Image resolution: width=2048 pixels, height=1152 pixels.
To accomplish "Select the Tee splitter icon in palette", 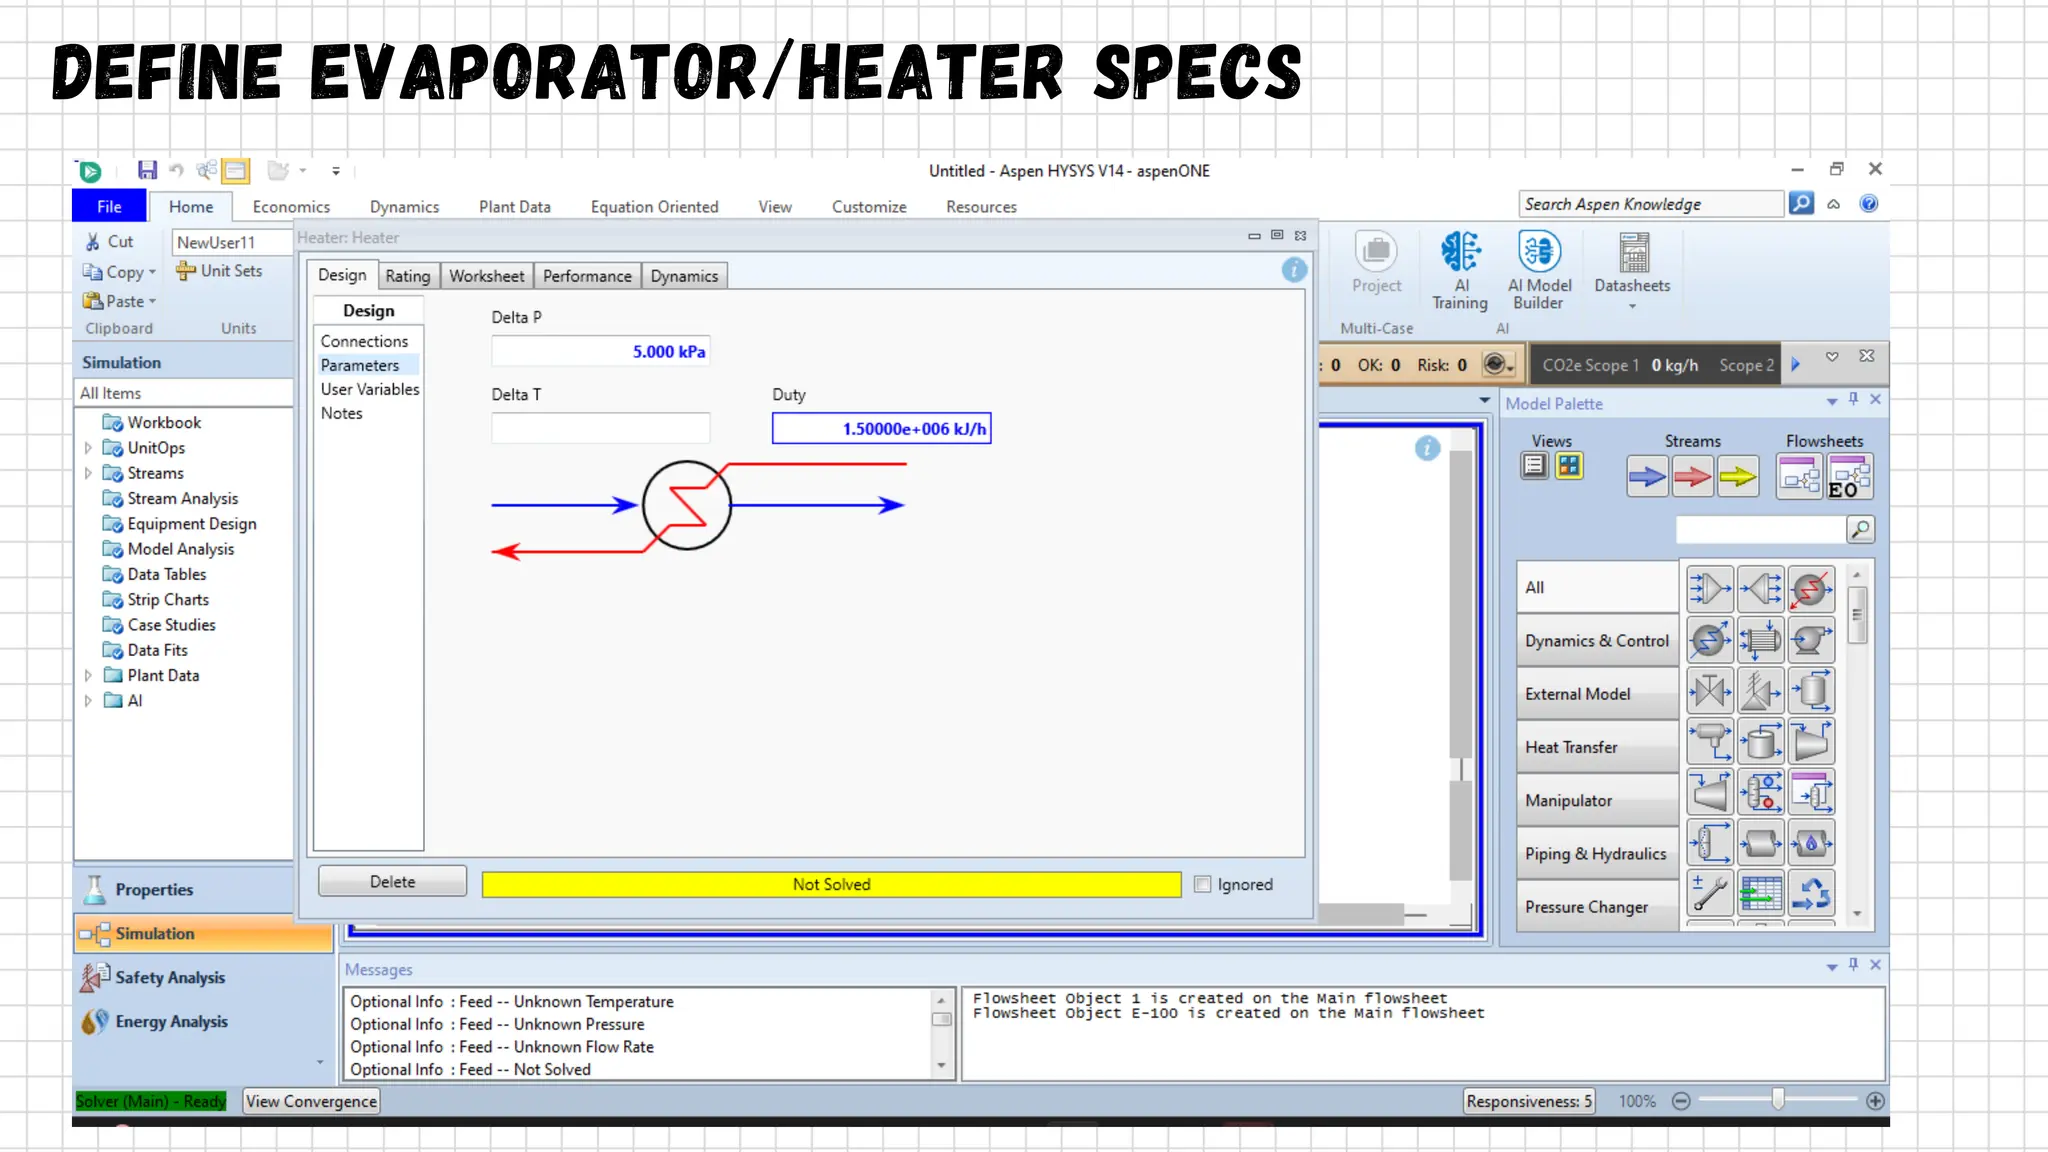I will [x=1761, y=588].
